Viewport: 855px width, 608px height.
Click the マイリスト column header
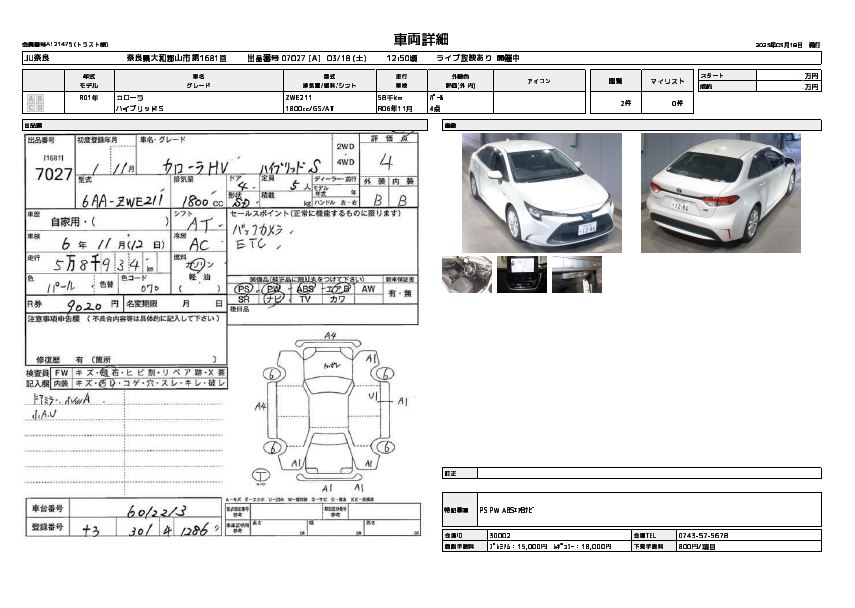click(667, 81)
